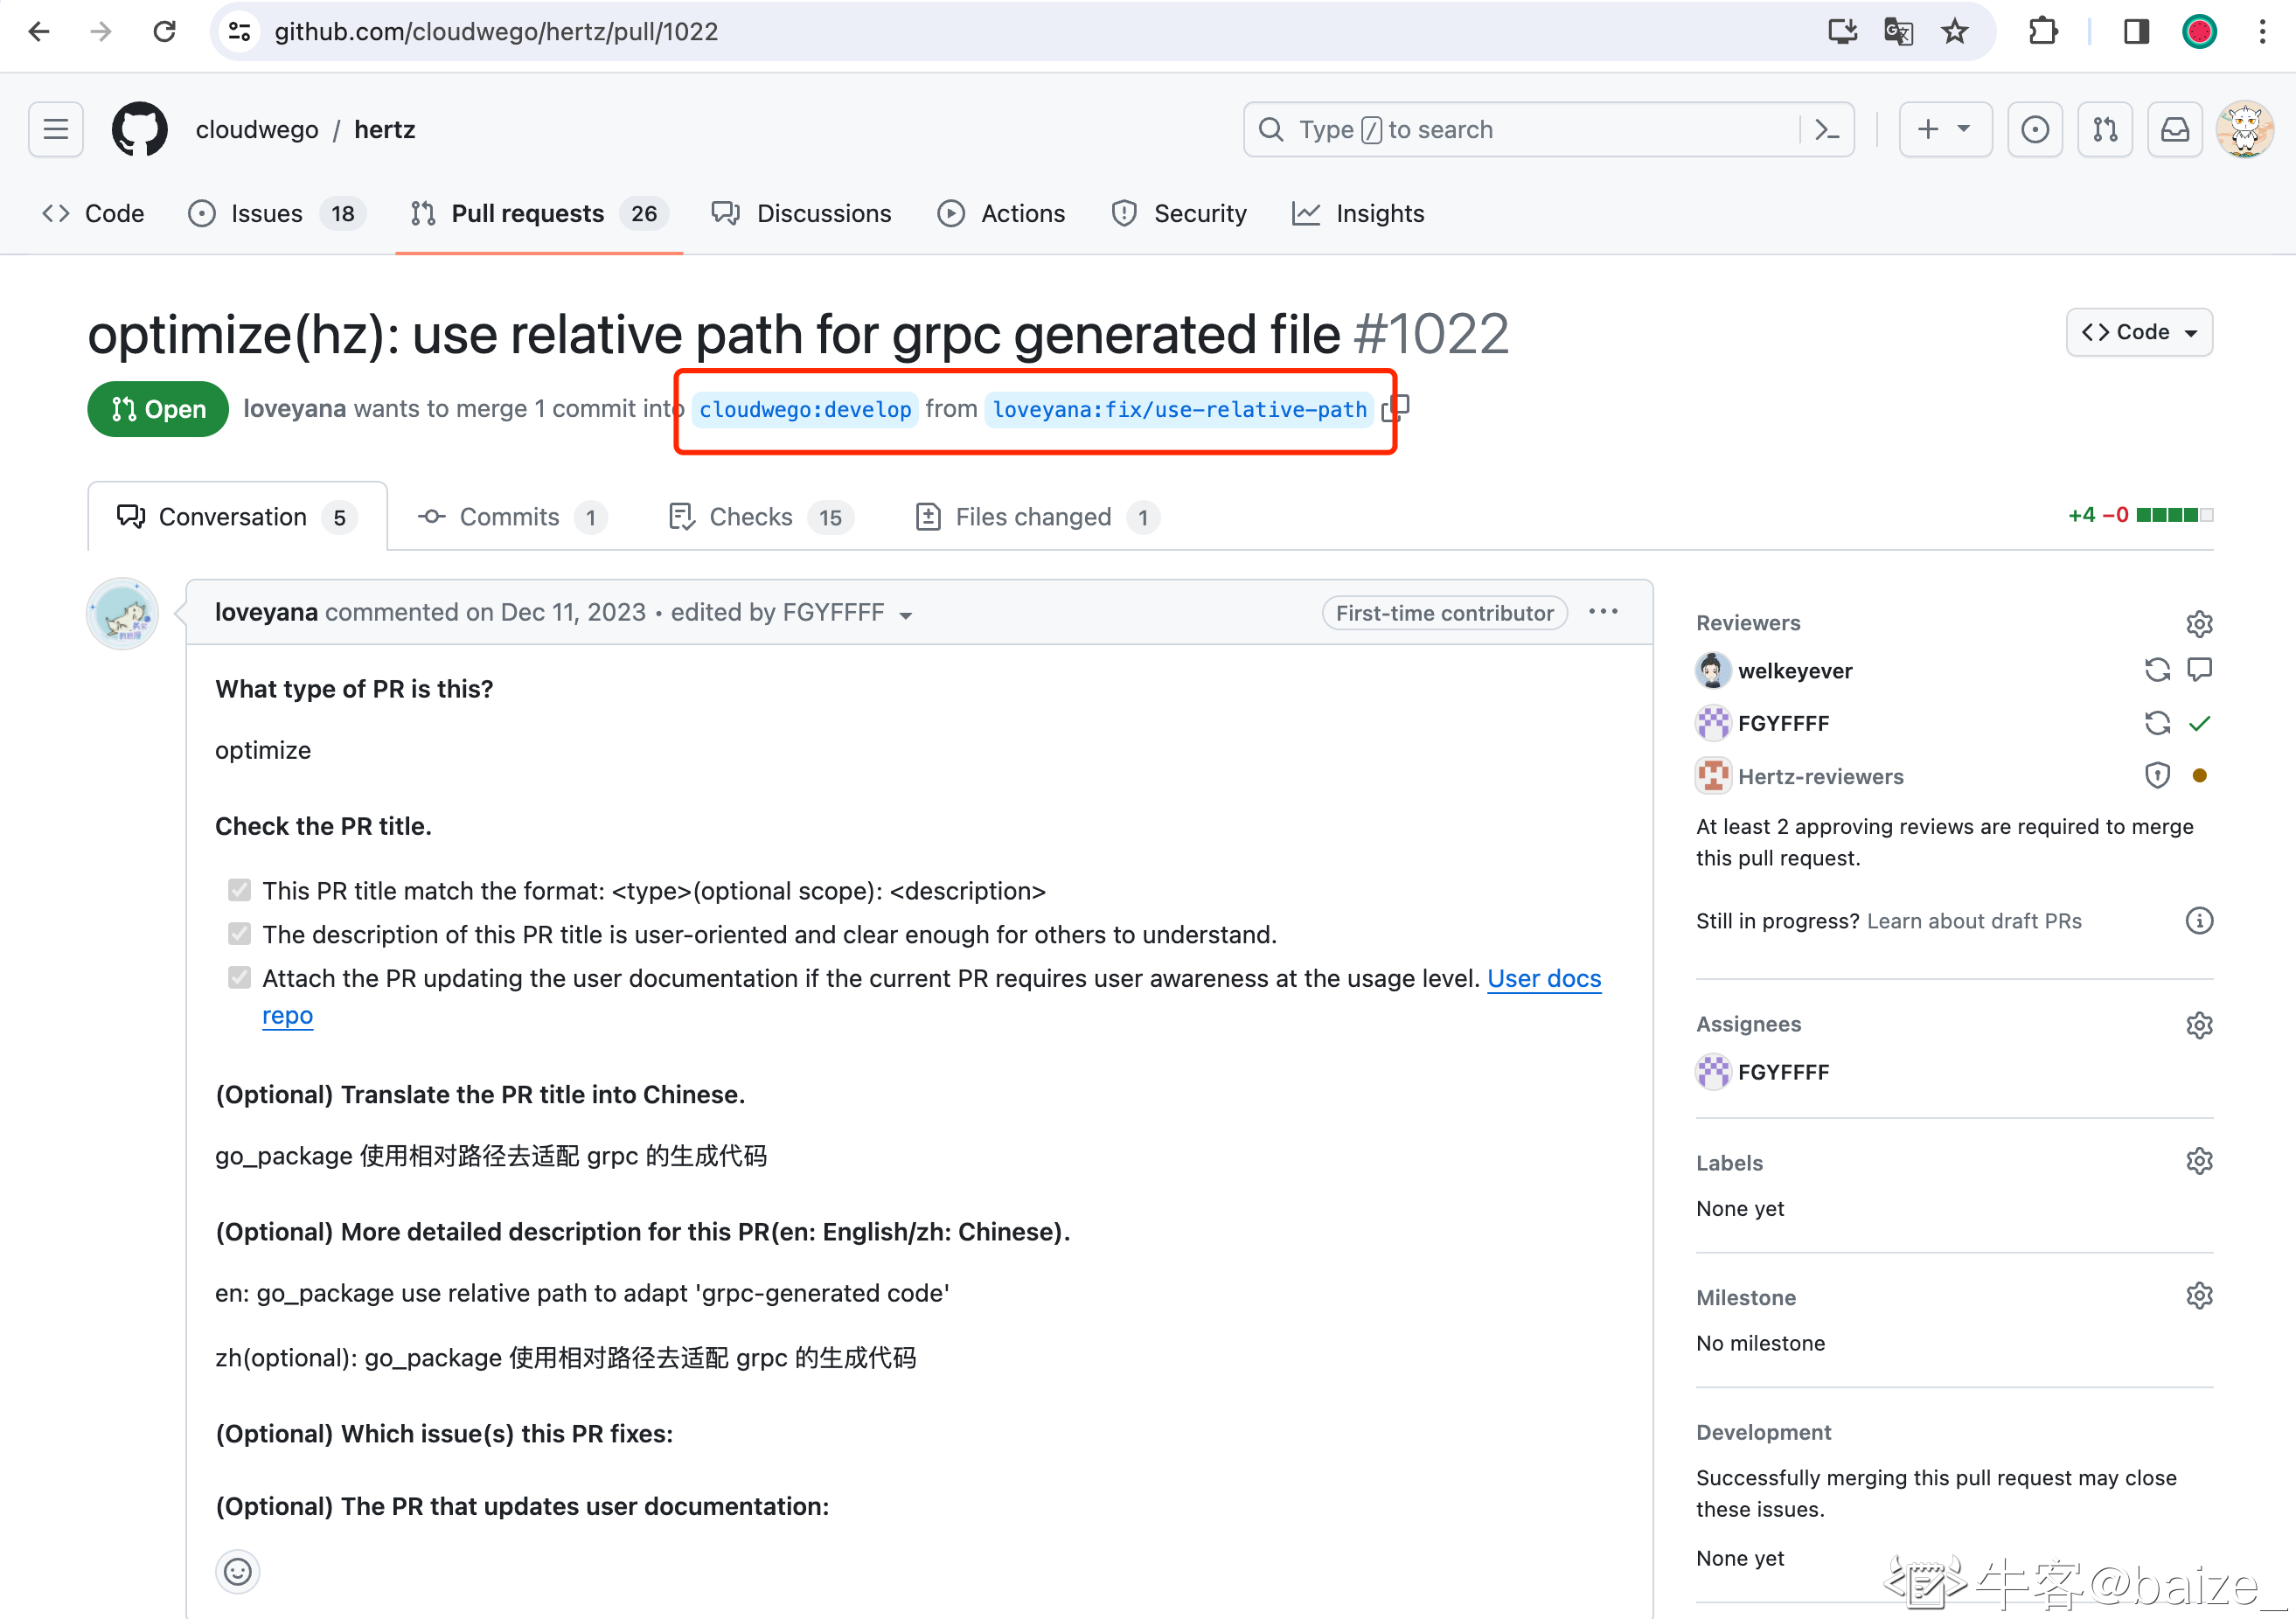Image resolution: width=2296 pixels, height=1619 pixels.
Task: Open the GitHub notifications inbox icon
Action: [x=2175, y=130]
